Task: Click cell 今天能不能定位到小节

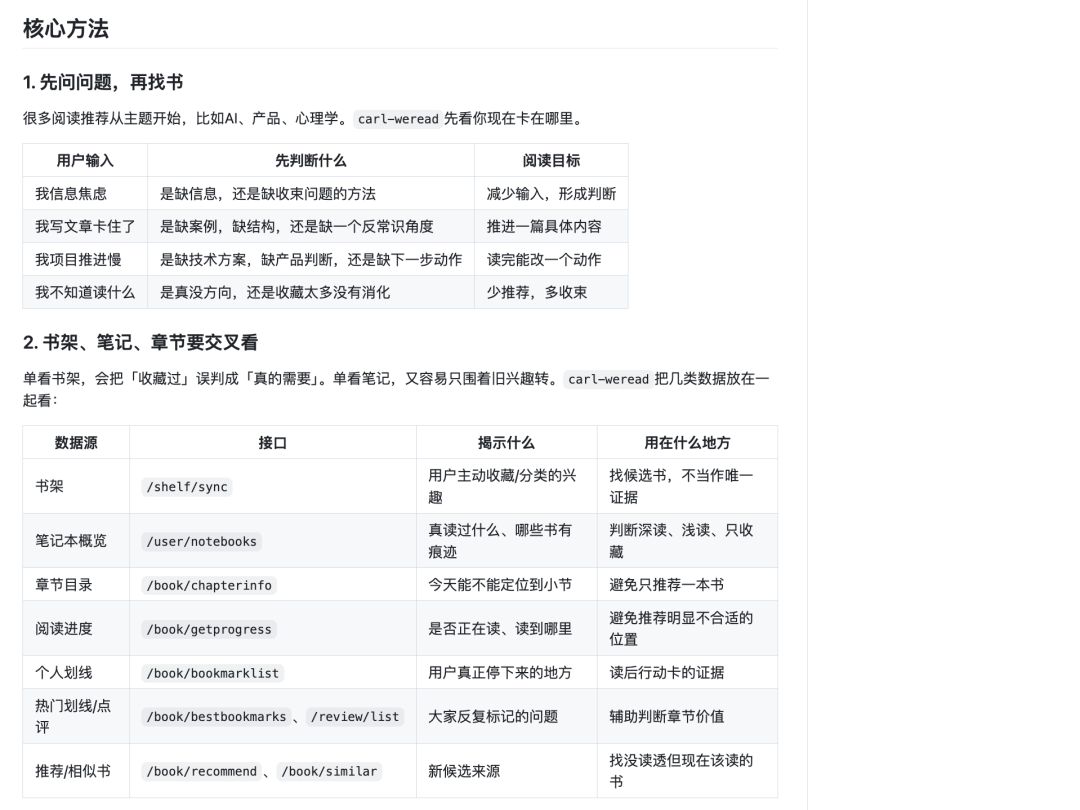Action: click(506, 585)
